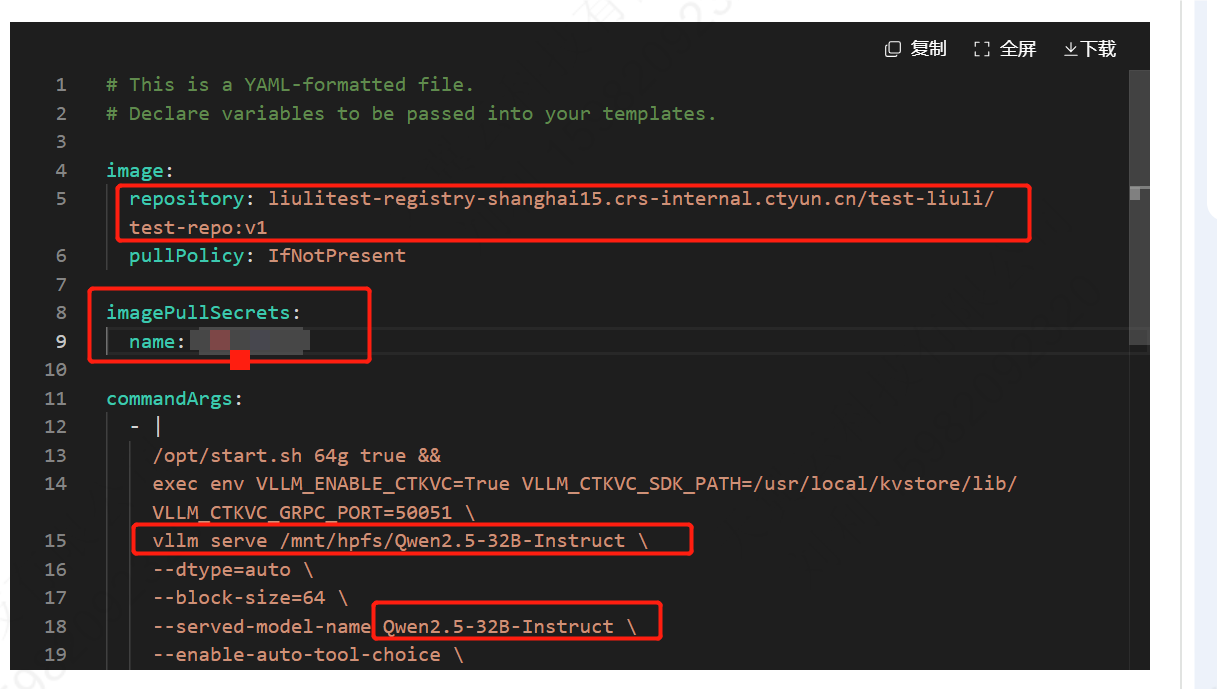Click the blurred name value on line 9
1217x689 pixels.
click(x=252, y=341)
